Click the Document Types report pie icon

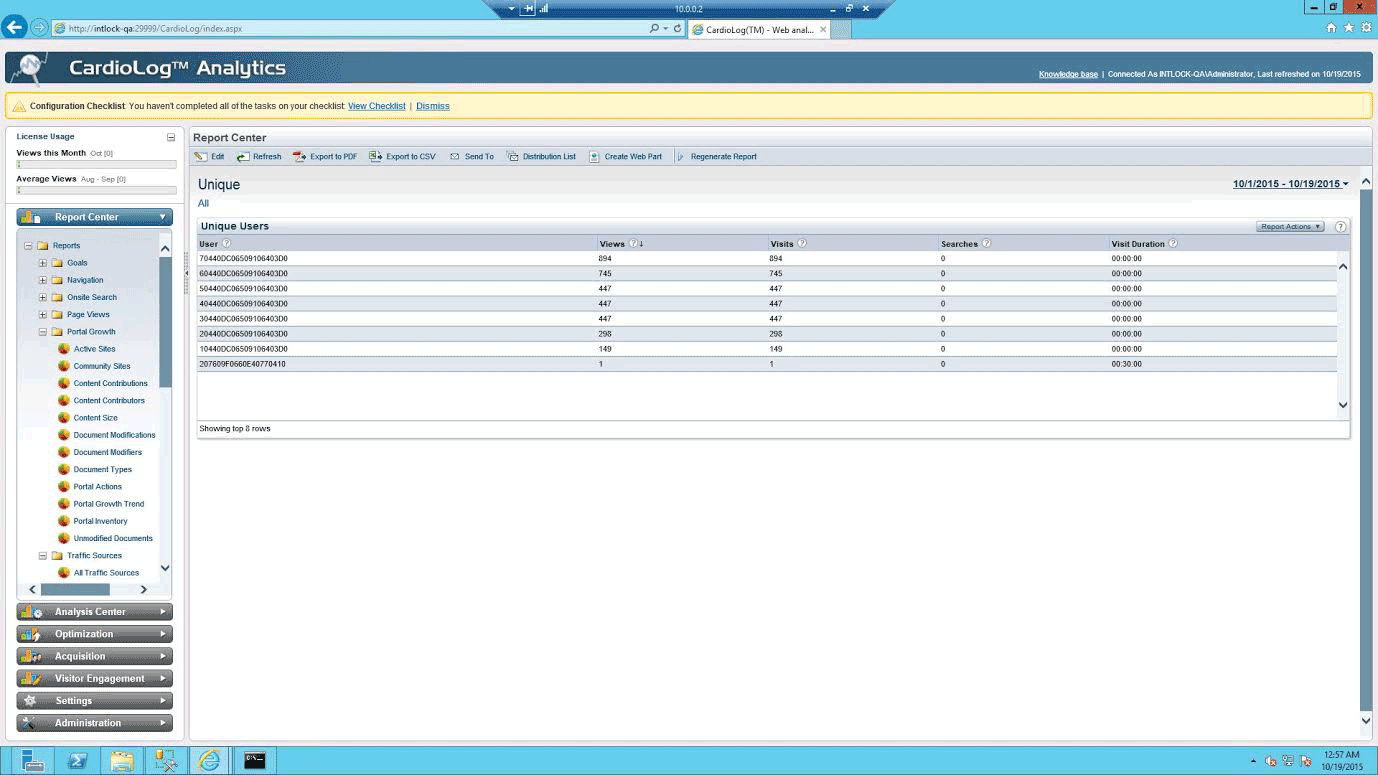click(x=64, y=469)
